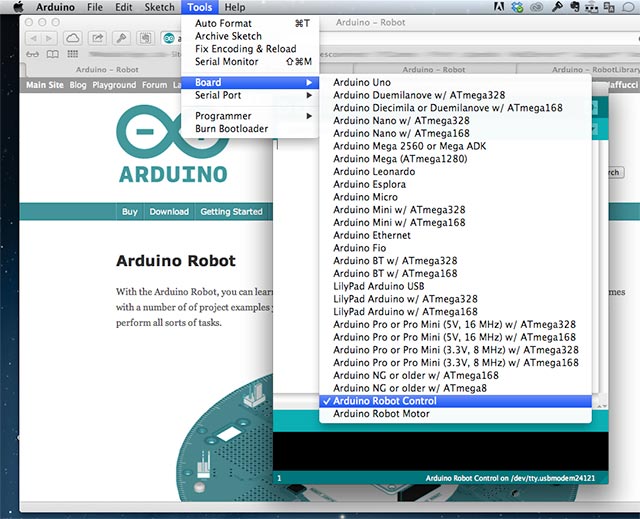
Task: Click the iCloud Tabs cloud button in Safari
Action: coord(73,38)
